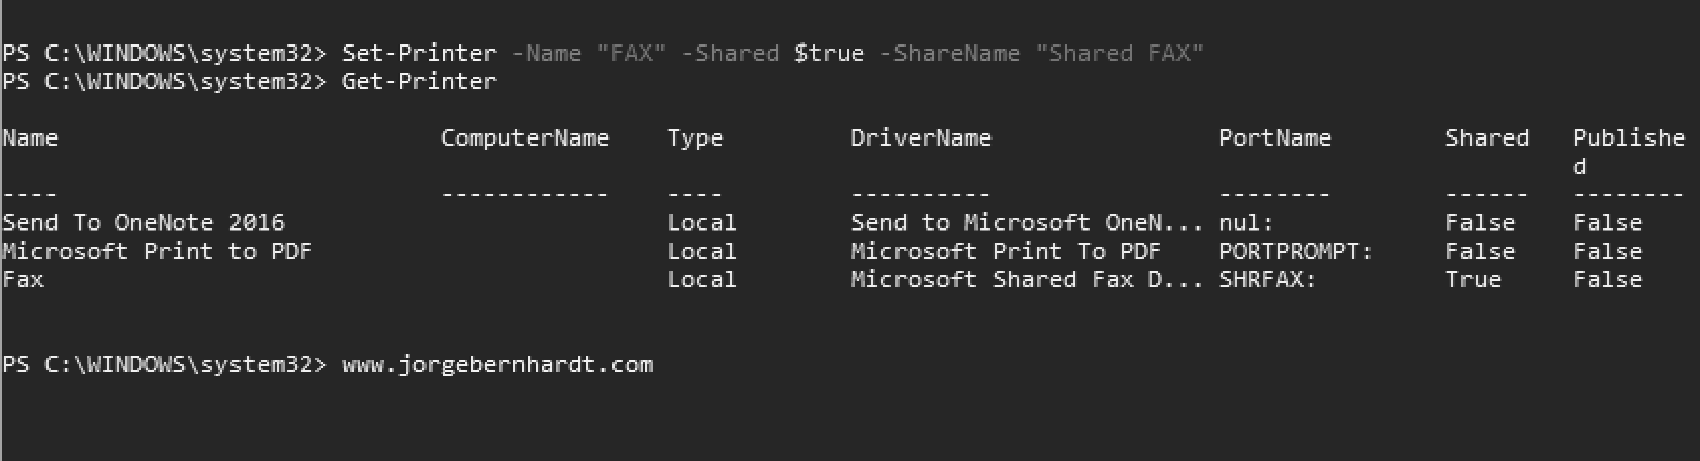1700x461 pixels.
Task: Click the ComputerName column header
Action: 524,138
